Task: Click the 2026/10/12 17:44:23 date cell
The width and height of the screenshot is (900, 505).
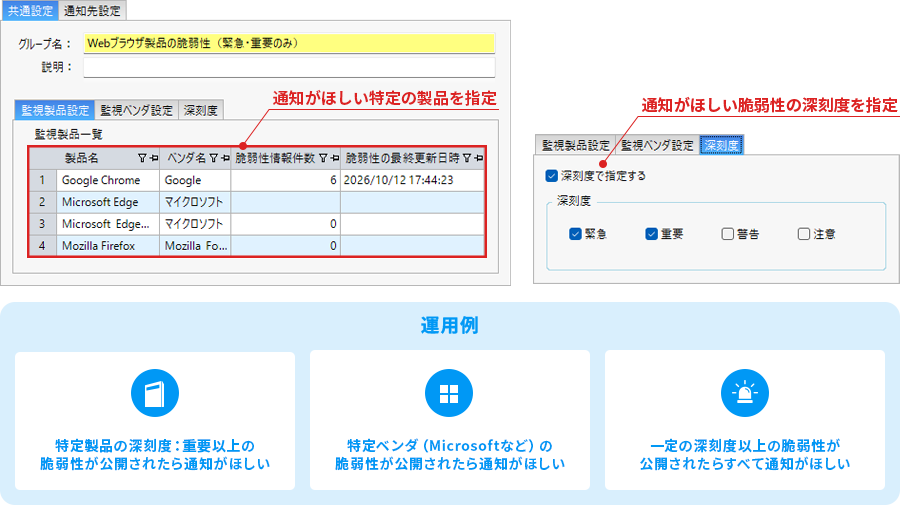Action: pos(412,180)
